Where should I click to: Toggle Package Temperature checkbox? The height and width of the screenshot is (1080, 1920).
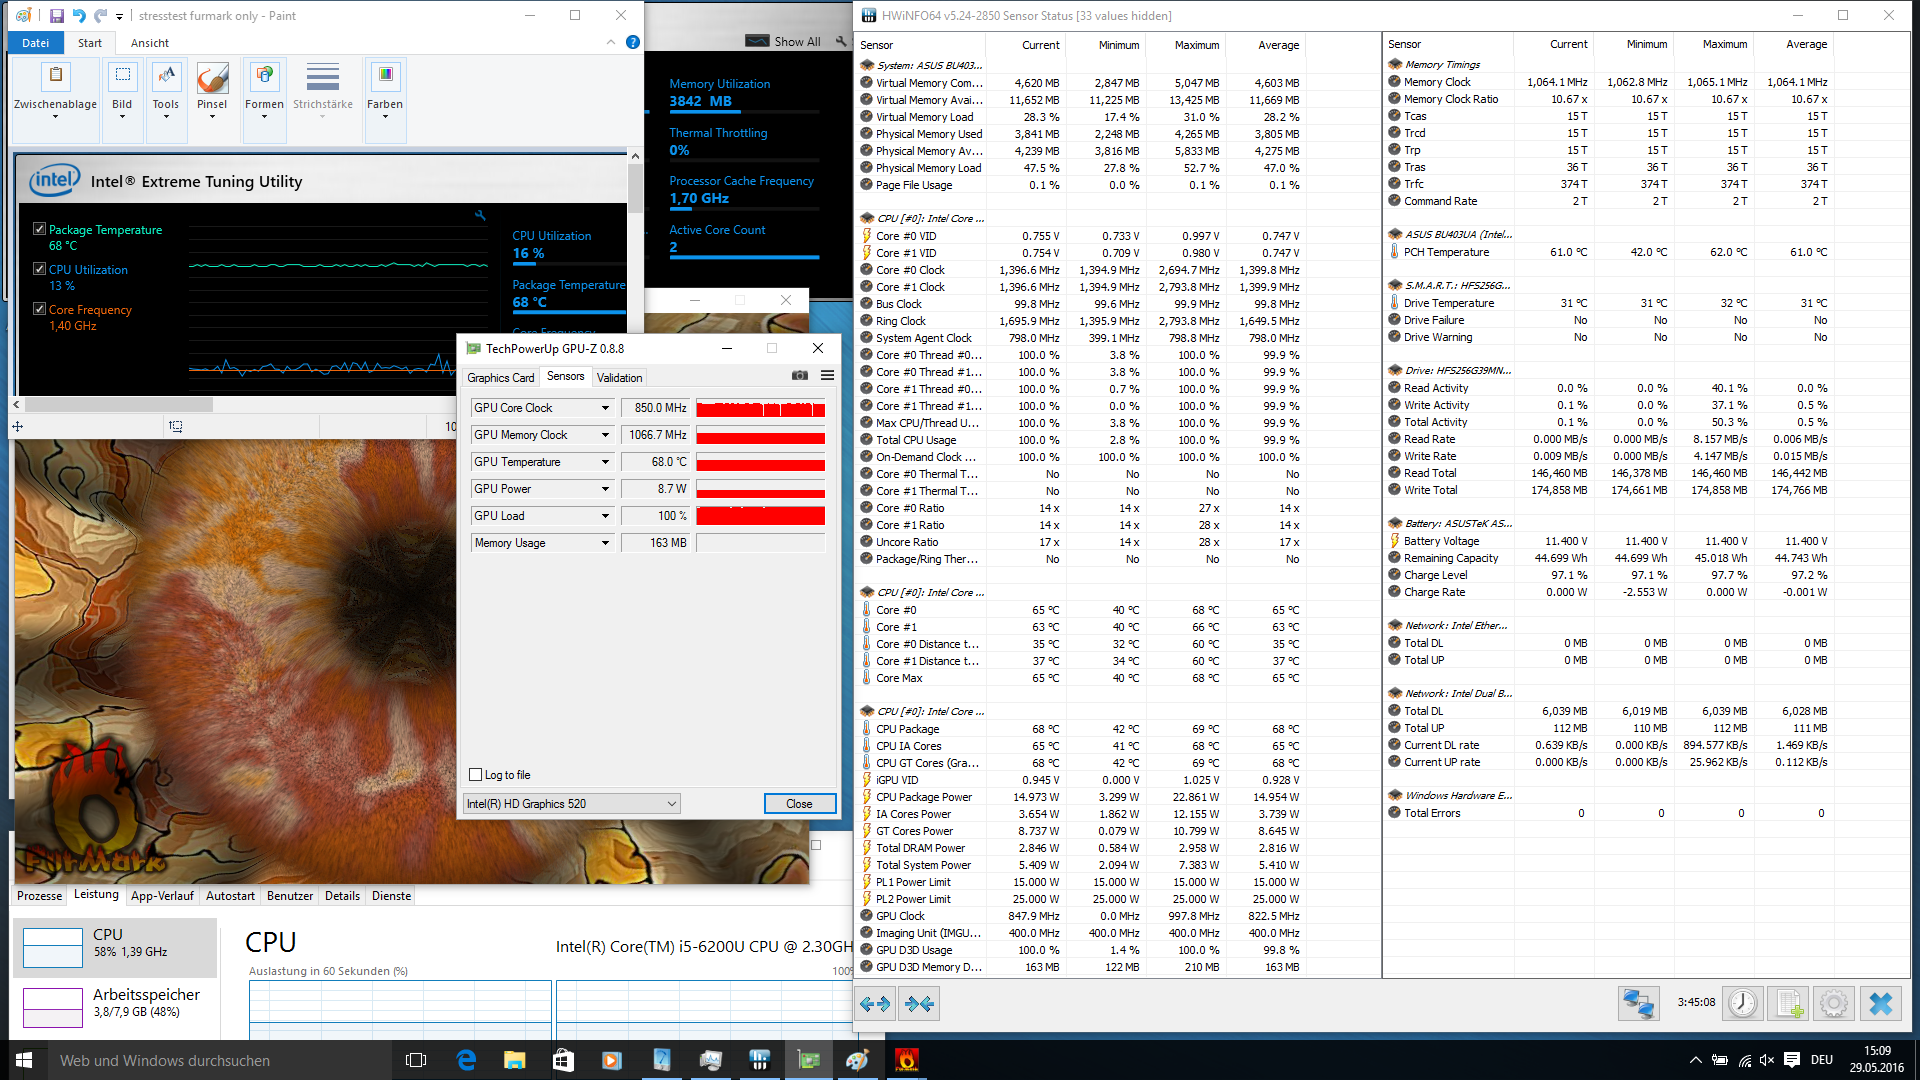click(x=39, y=229)
